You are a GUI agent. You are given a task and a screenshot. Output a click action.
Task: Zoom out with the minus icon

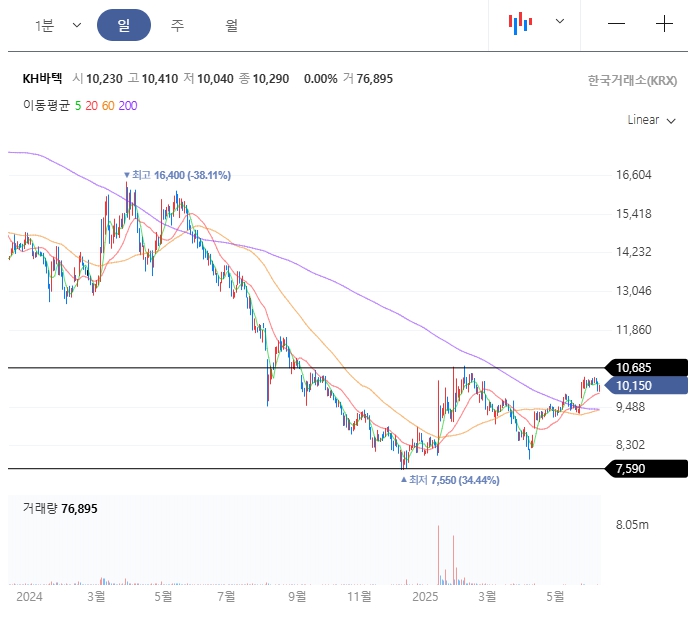pos(617,23)
